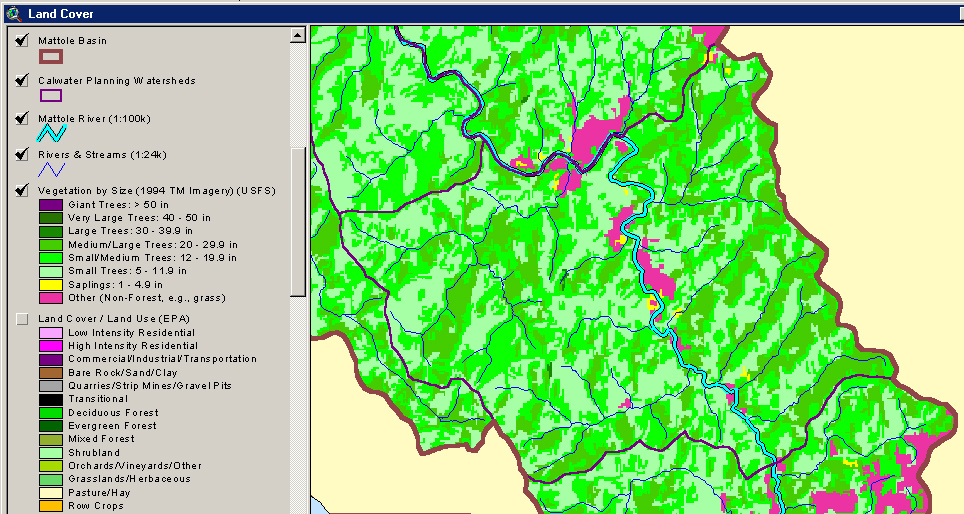
Task: Uncheck Vegetation by Size layer checkbox
Action: (22, 191)
